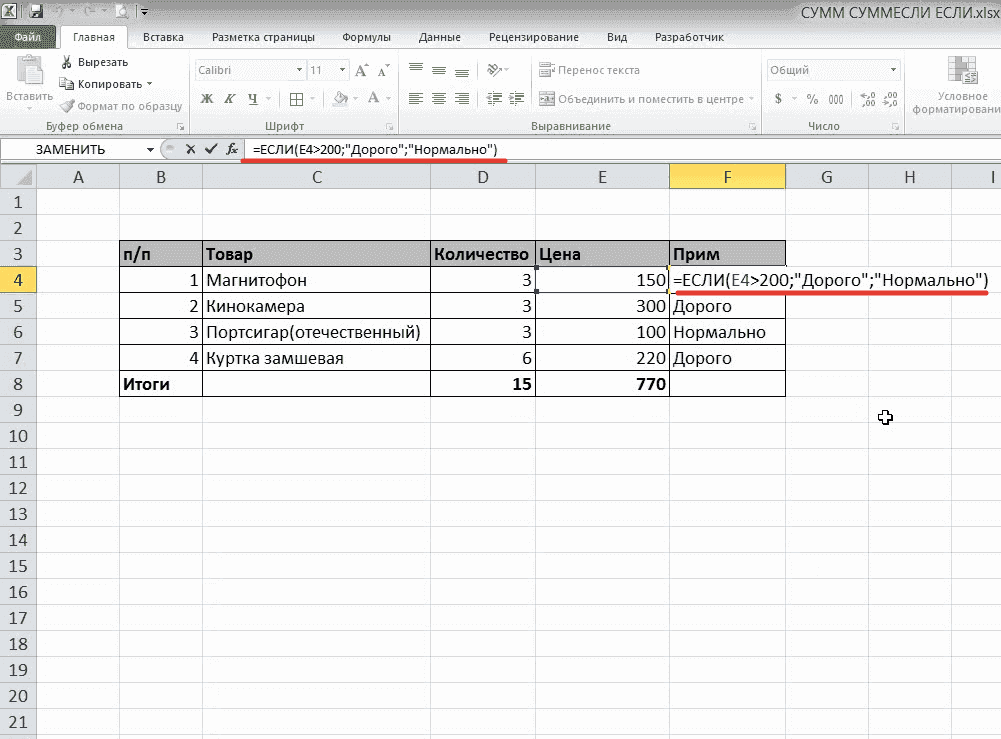Expand the Calibri font name dropdown
The width and height of the screenshot is (1001, 739).
pyautogui.click(x=299, y=71)
